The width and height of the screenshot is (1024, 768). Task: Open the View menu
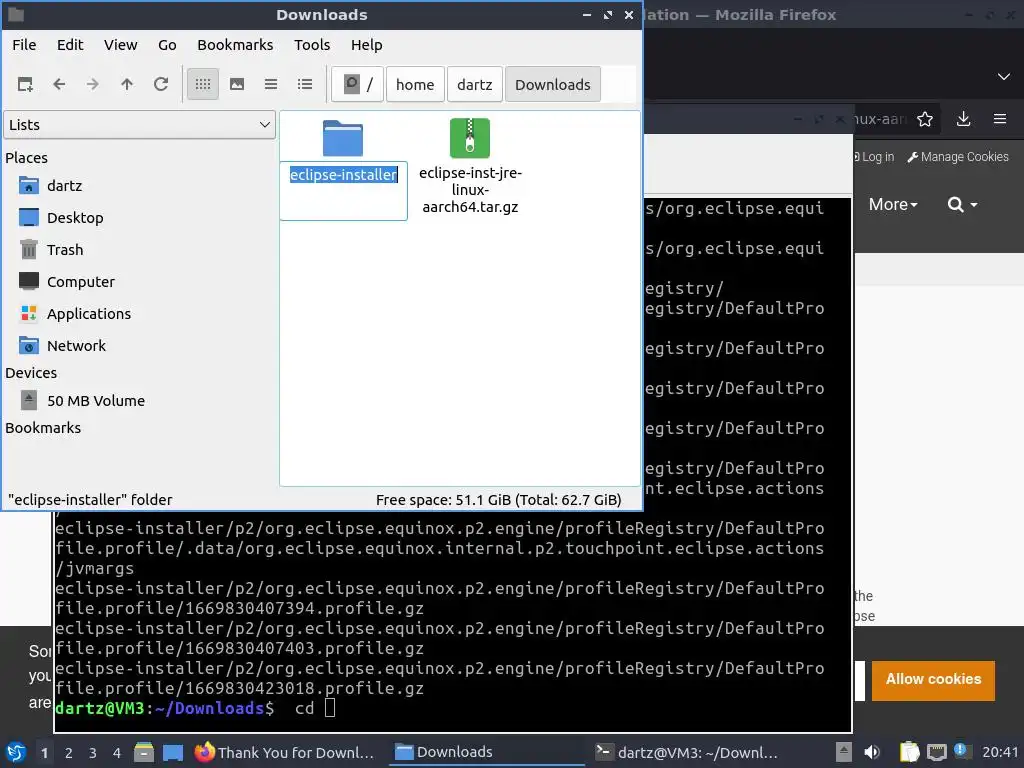(x=121, y=45)
